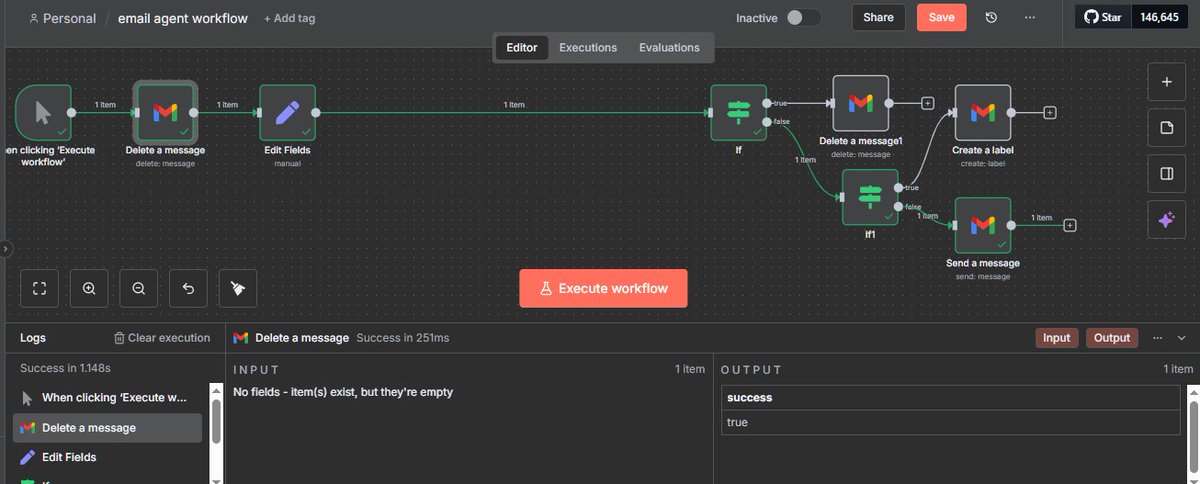Click Execute workflow button
Screen dimensions: 1200x484
click(603, 288)
